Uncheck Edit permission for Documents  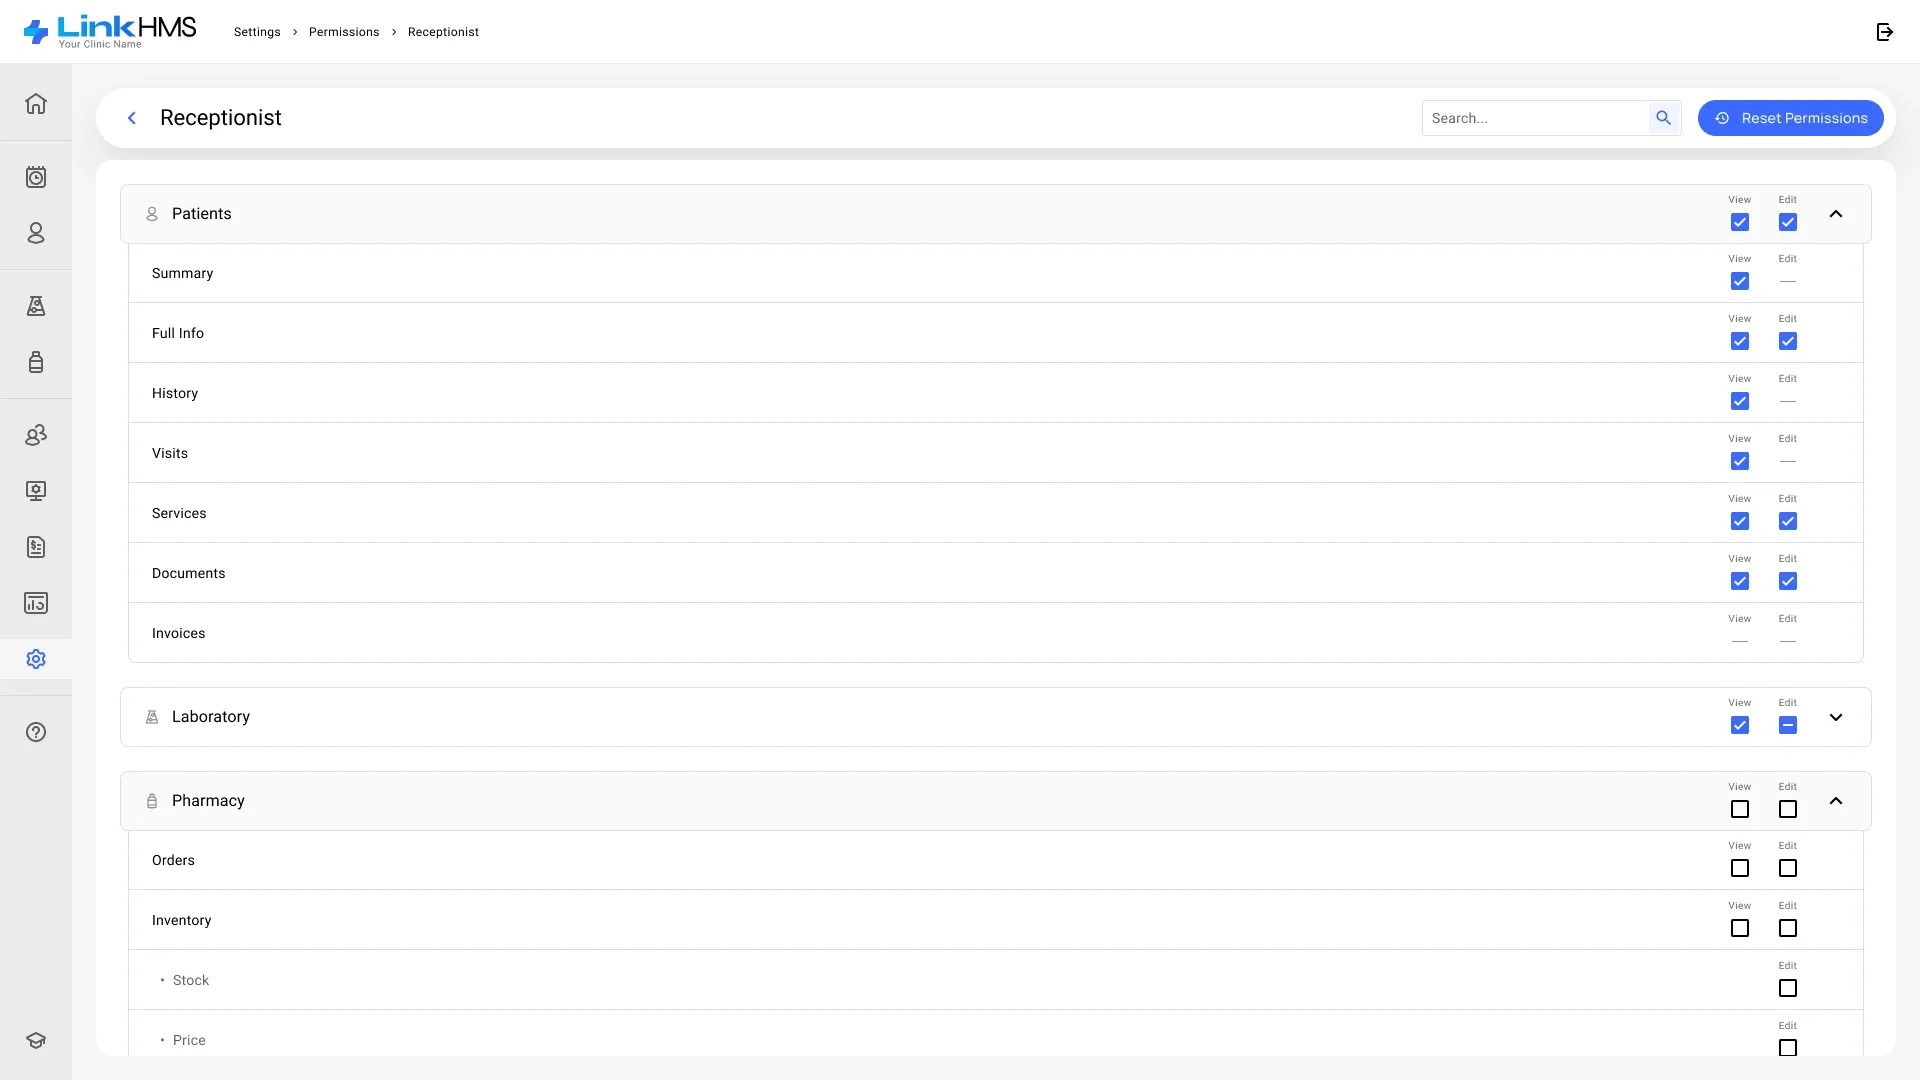tap(1788, 582)
